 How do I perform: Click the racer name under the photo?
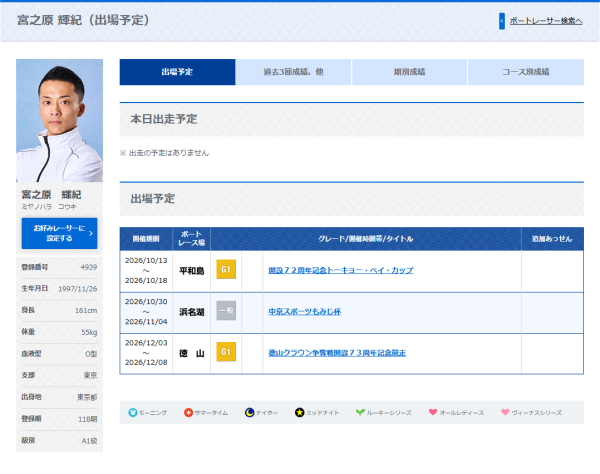[51, 195]
